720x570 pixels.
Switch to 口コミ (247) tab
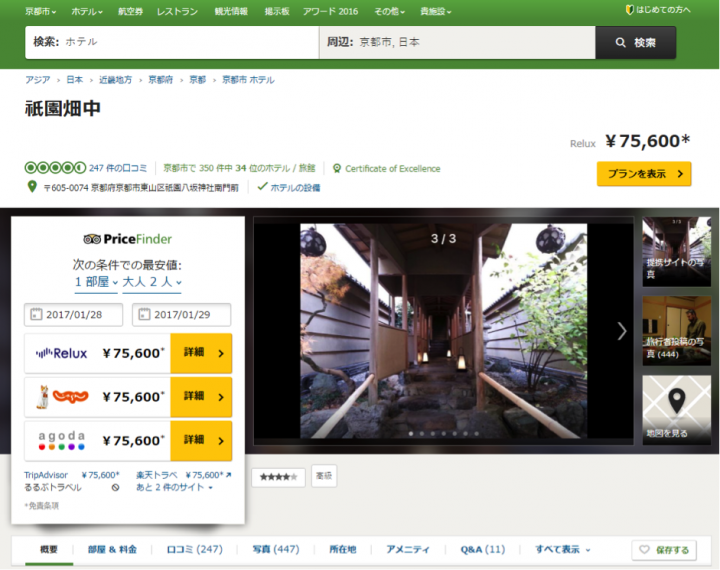194,549
